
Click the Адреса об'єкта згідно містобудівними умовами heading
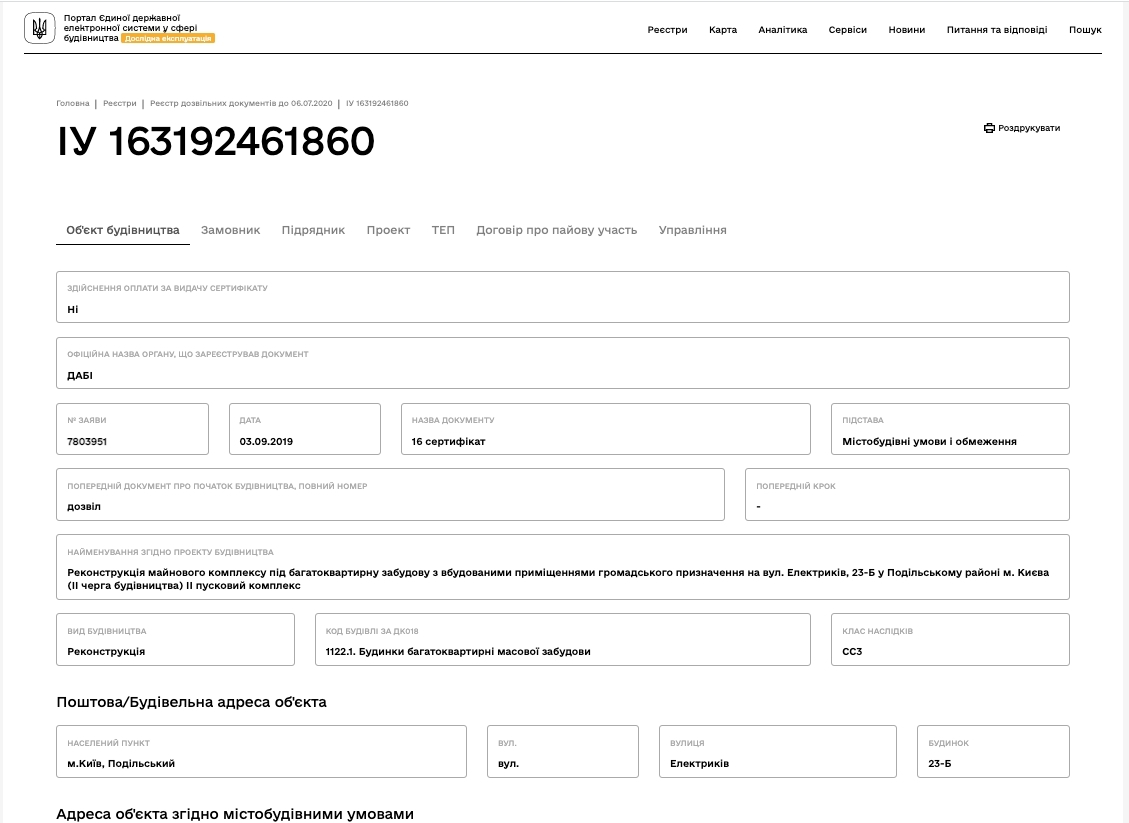[x=235, y=814]
